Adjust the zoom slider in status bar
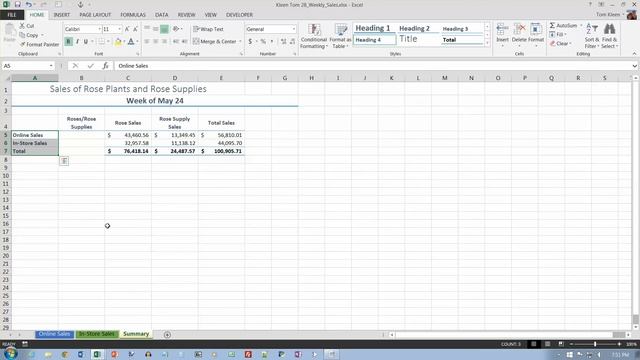This screenshot has width=640, height=360. (595, 344)
